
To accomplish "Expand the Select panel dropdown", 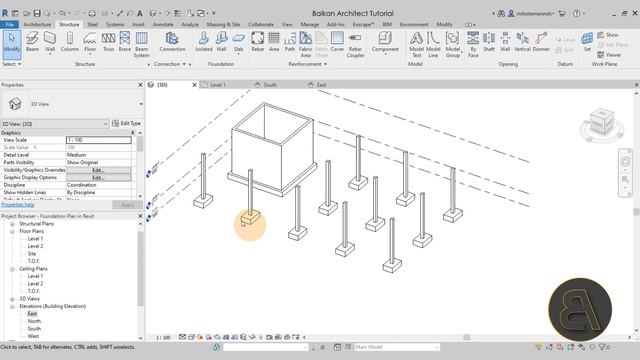I will [x=11, y=64].
